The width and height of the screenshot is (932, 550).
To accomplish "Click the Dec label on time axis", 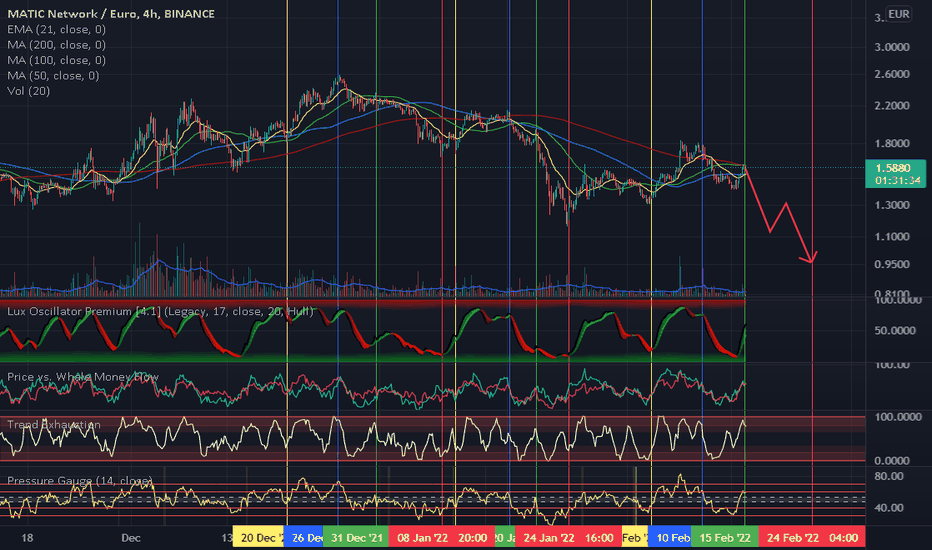I will click(131, 538).
